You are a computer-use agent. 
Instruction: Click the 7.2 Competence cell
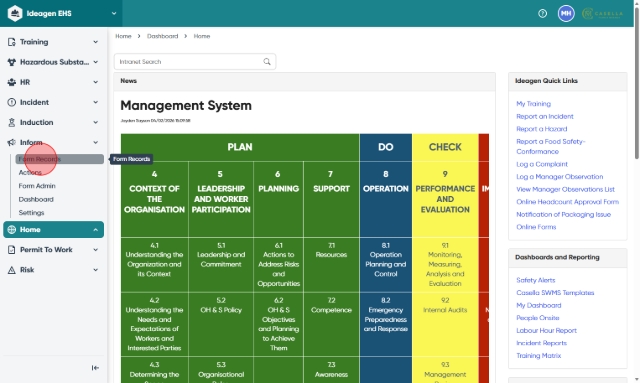point(331,324)
